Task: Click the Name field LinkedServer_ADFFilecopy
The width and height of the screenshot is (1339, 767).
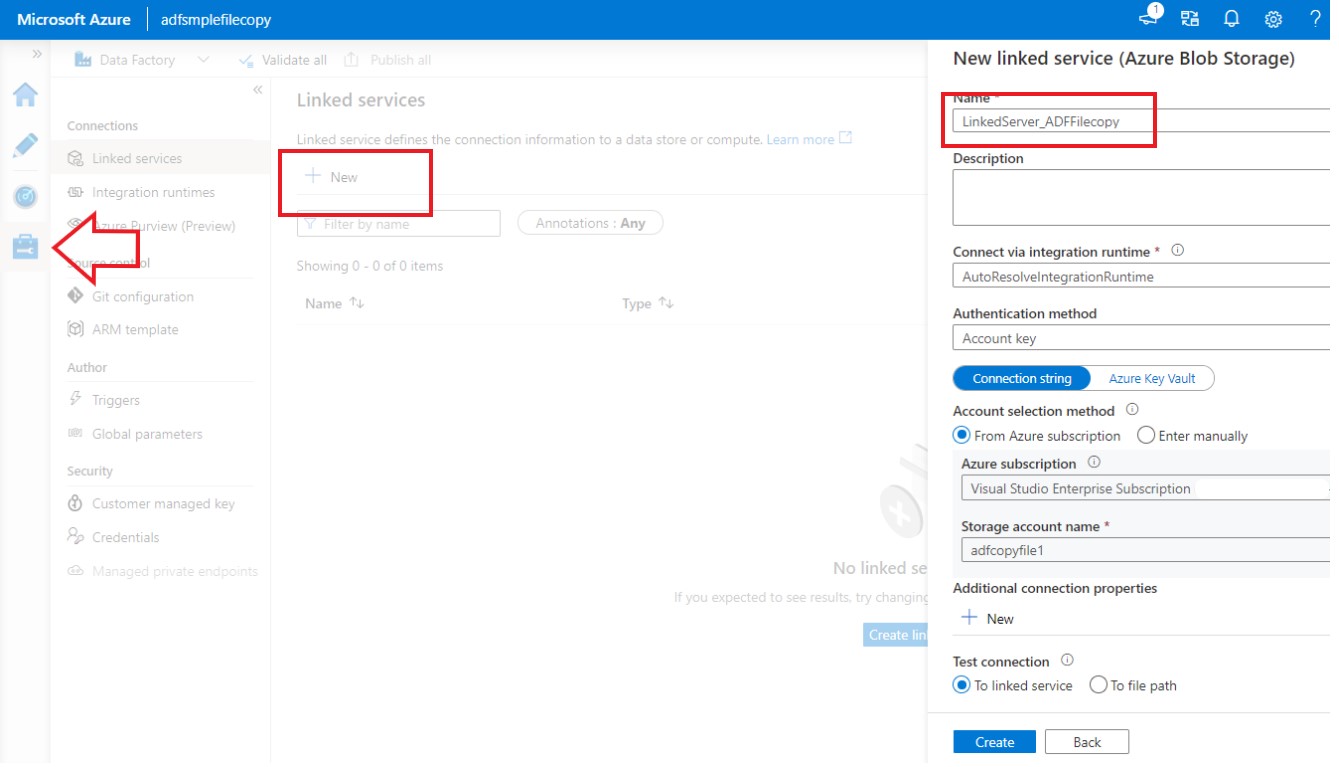Action: (1141, 121)
